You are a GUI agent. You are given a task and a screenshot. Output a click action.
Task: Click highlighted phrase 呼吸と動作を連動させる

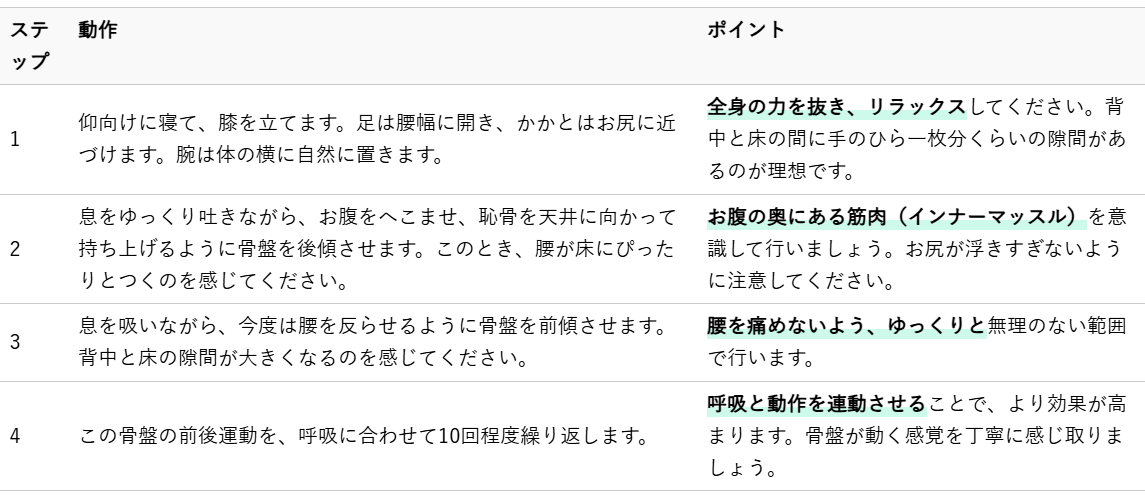pos(818,405)
